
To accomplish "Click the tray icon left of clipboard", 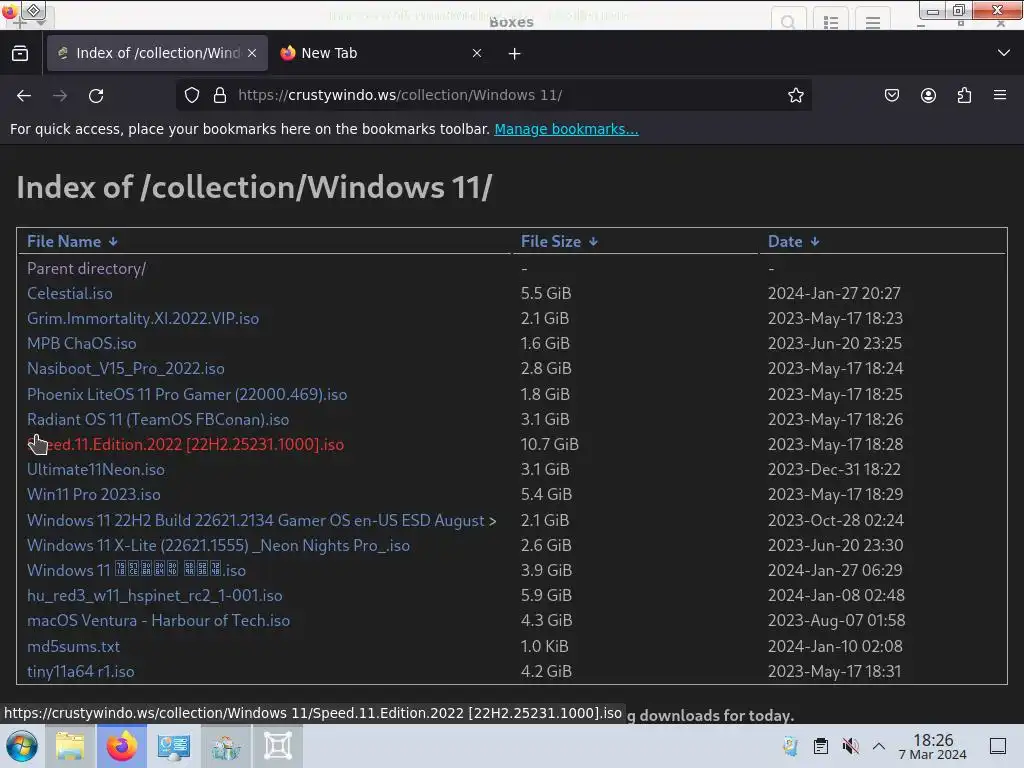I will (791, 746).
